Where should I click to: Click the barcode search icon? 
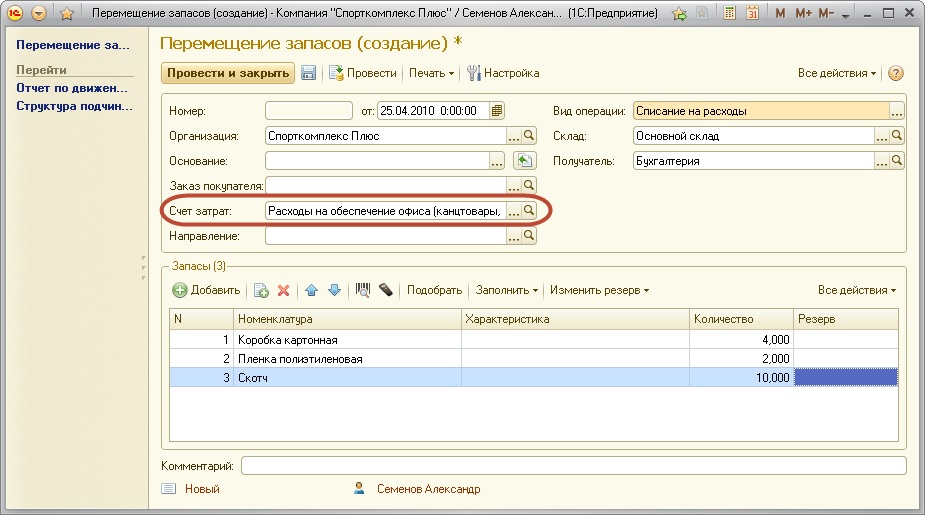(x=363, y=290)
